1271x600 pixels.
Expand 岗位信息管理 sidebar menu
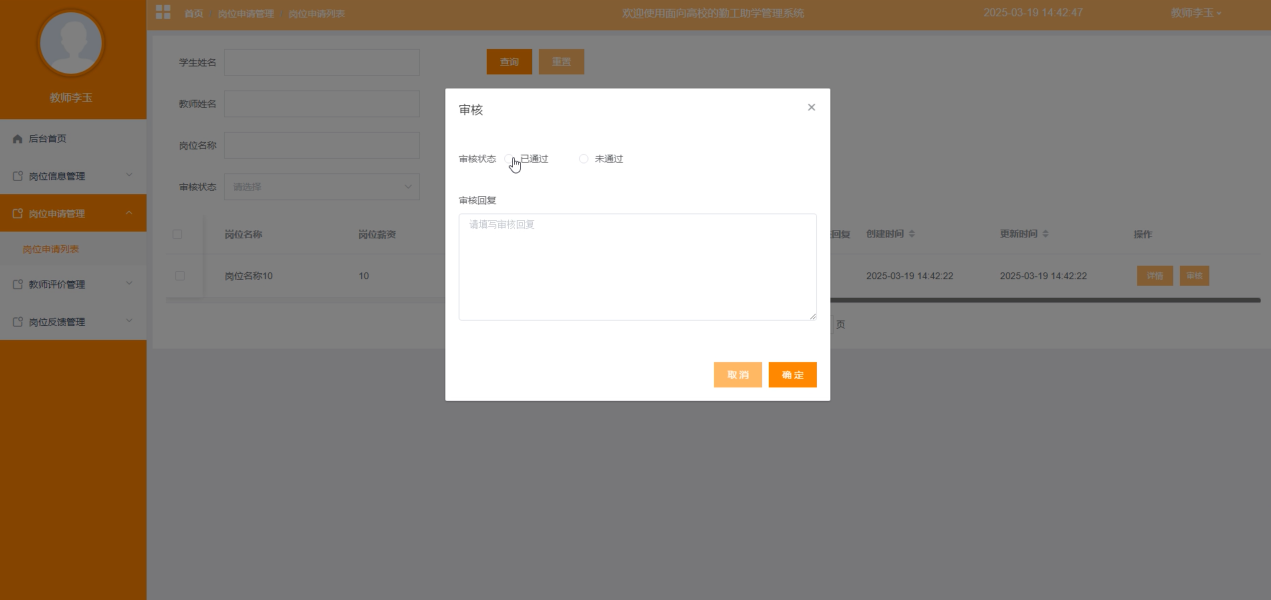73,176
